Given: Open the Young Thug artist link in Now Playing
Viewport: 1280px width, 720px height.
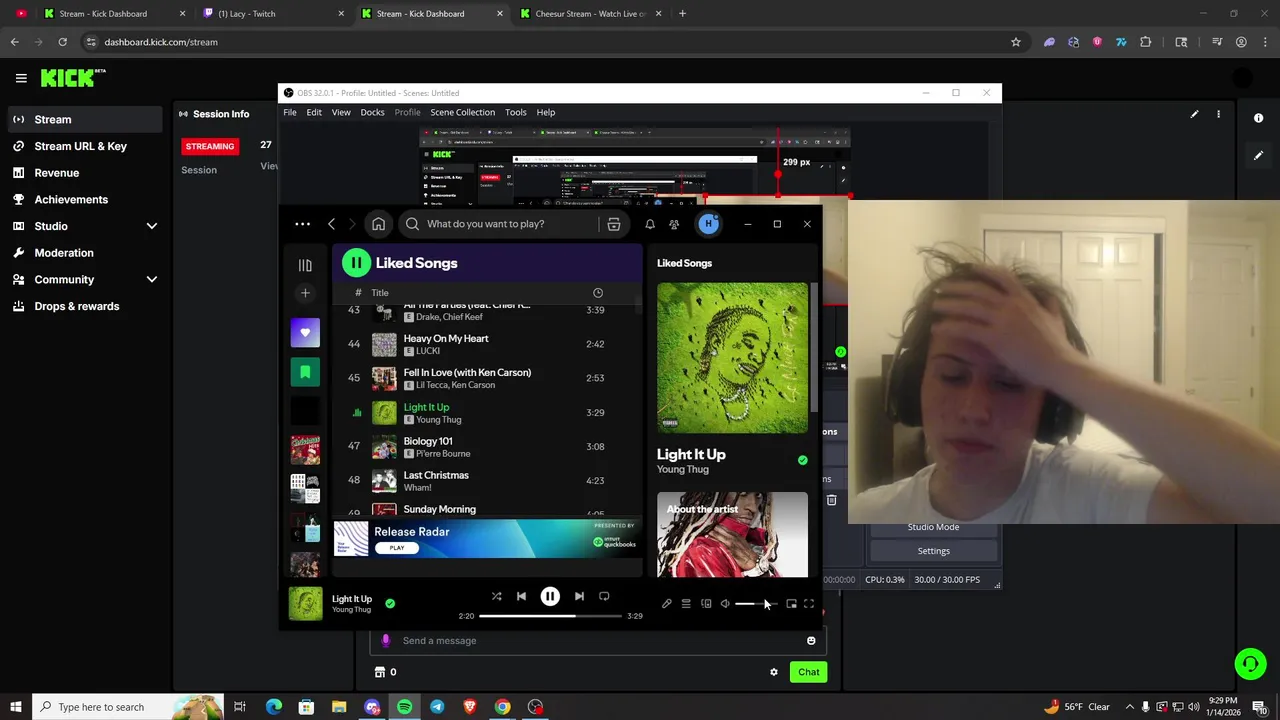Looking at the screenshot, I should [x=683, y=469].
